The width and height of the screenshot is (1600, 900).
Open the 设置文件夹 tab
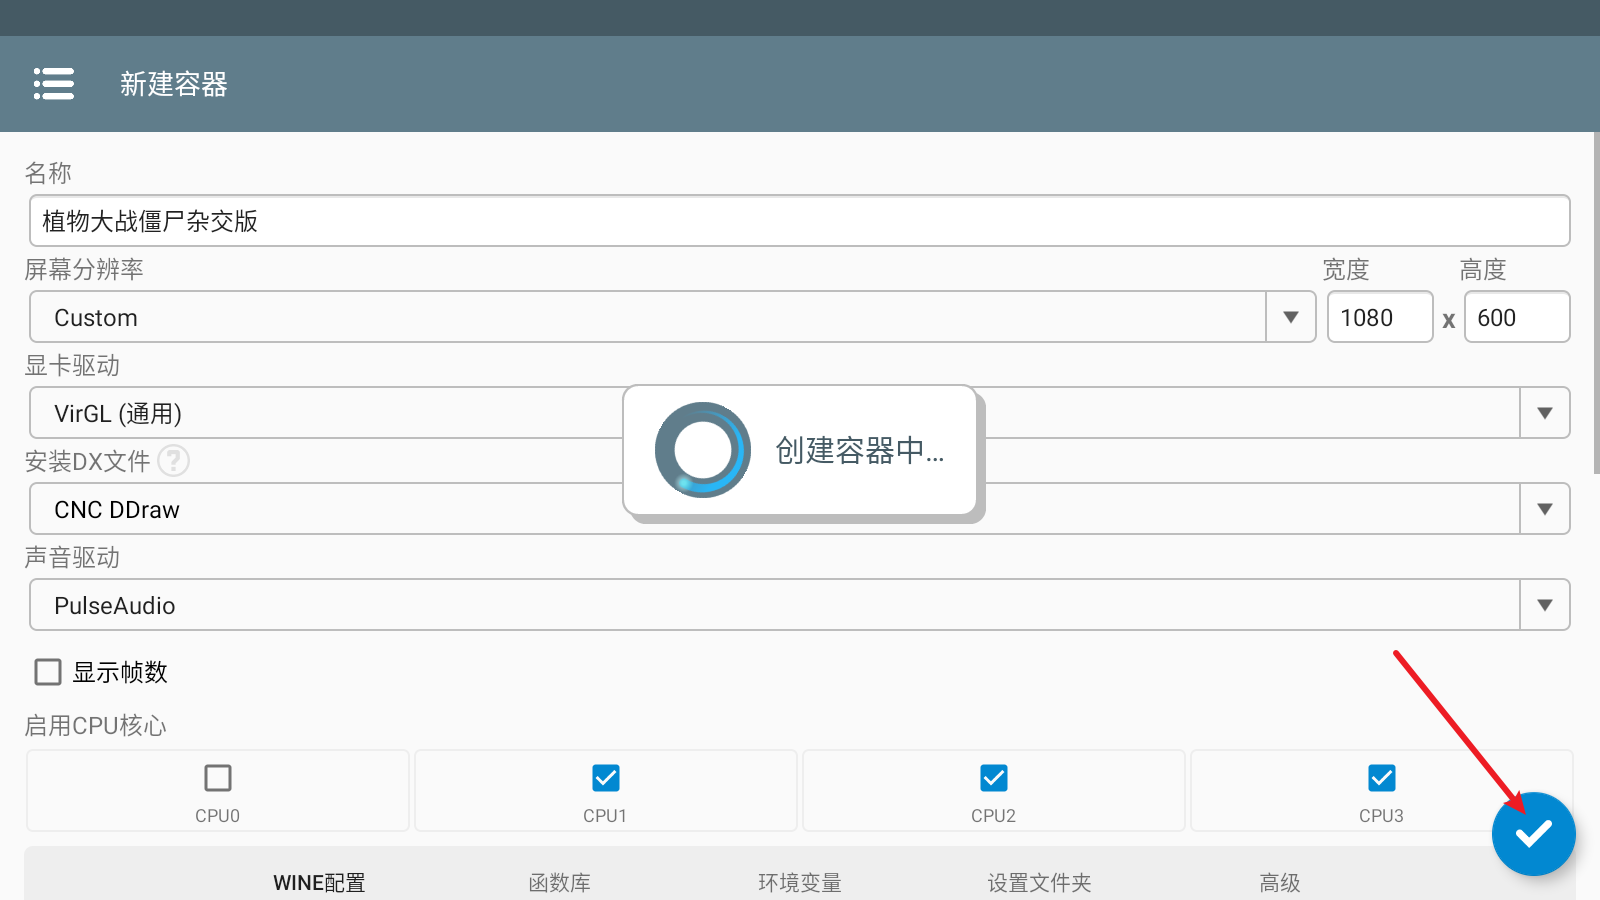[x=1040, y=882]
